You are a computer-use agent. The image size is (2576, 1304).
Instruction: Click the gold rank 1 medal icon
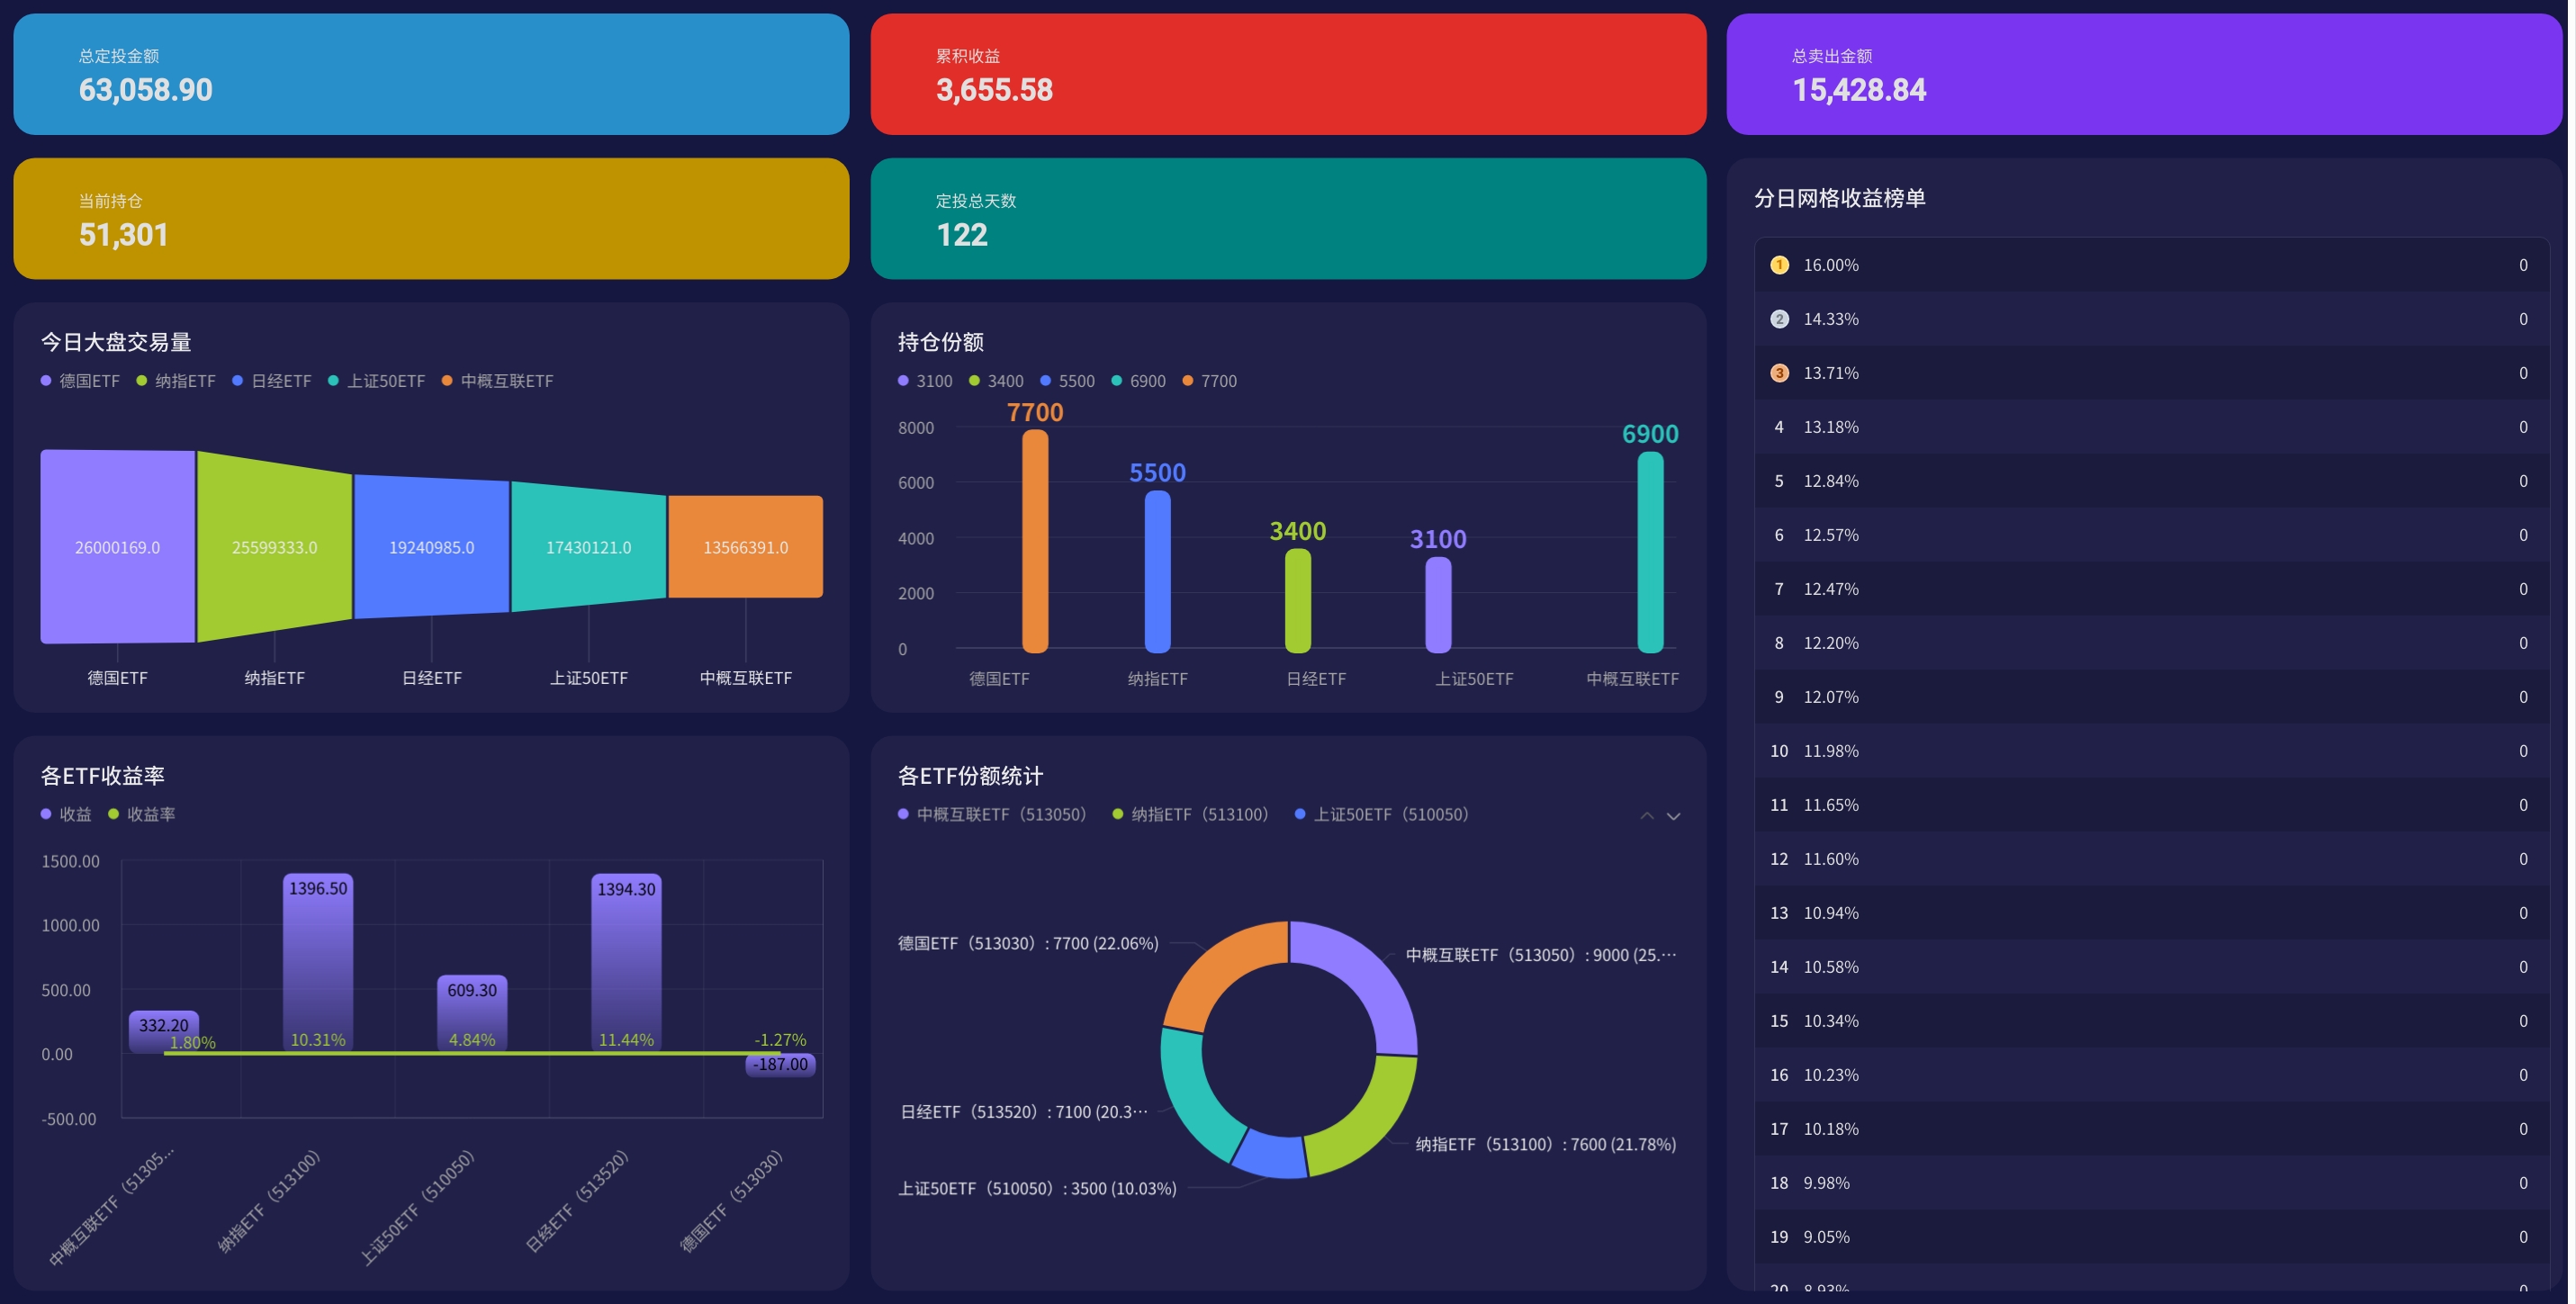pos(1779,265)
